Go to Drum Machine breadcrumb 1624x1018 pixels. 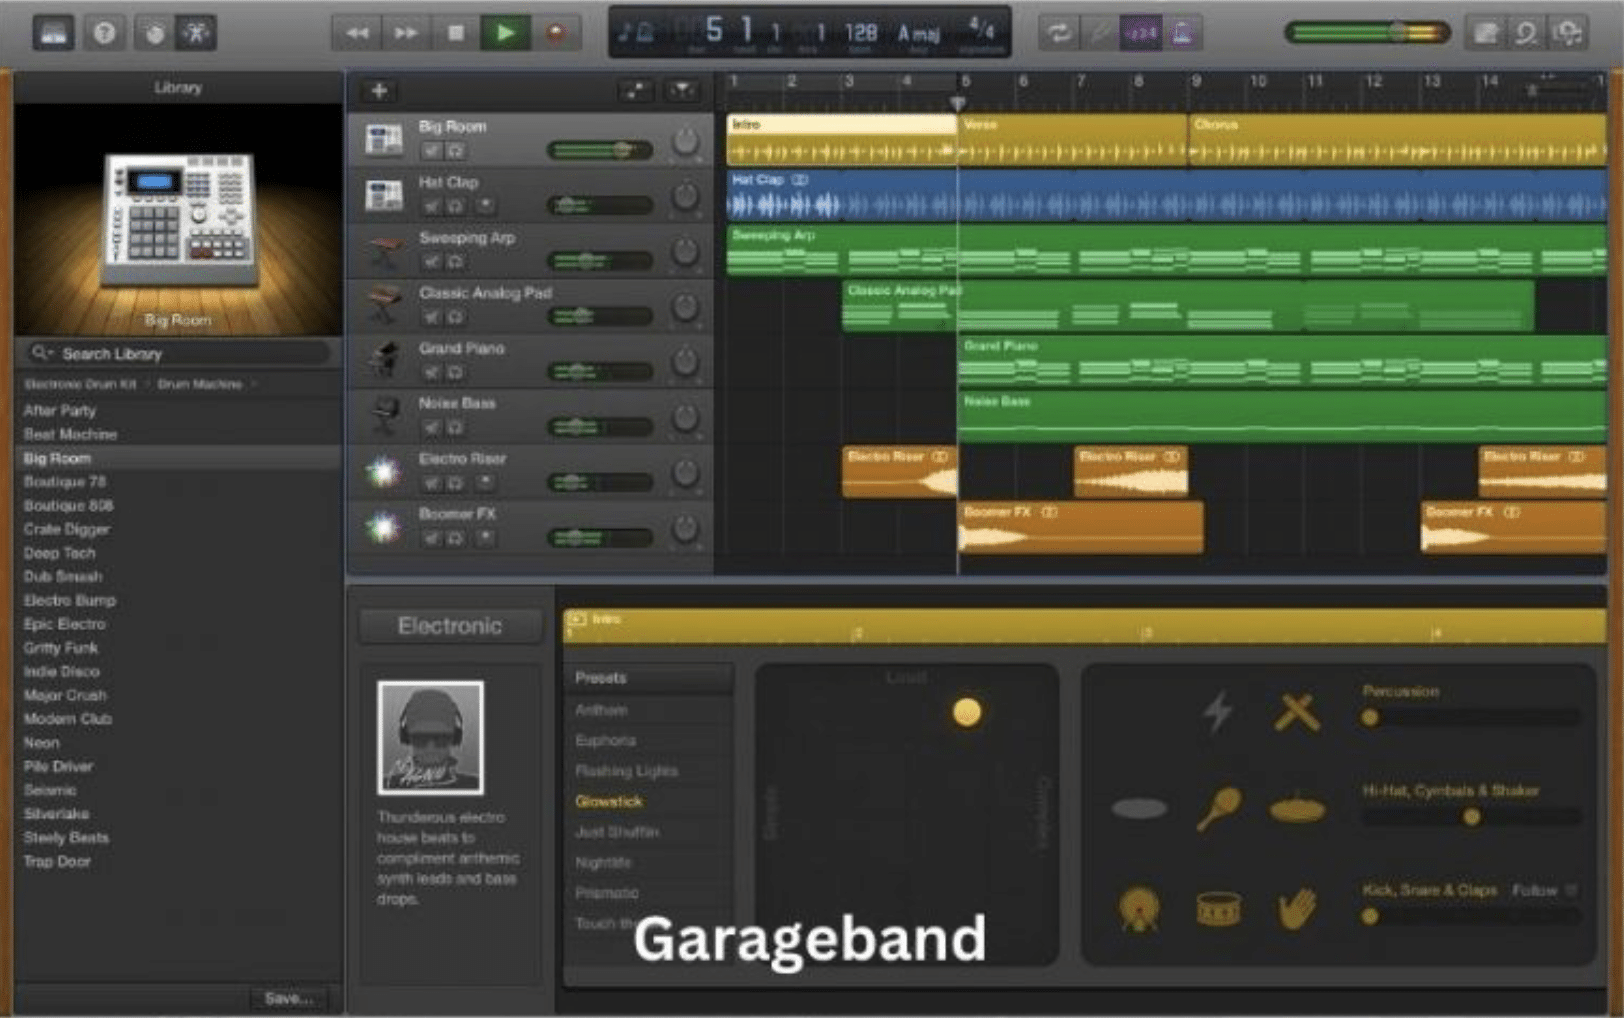[x=200, y=384]
